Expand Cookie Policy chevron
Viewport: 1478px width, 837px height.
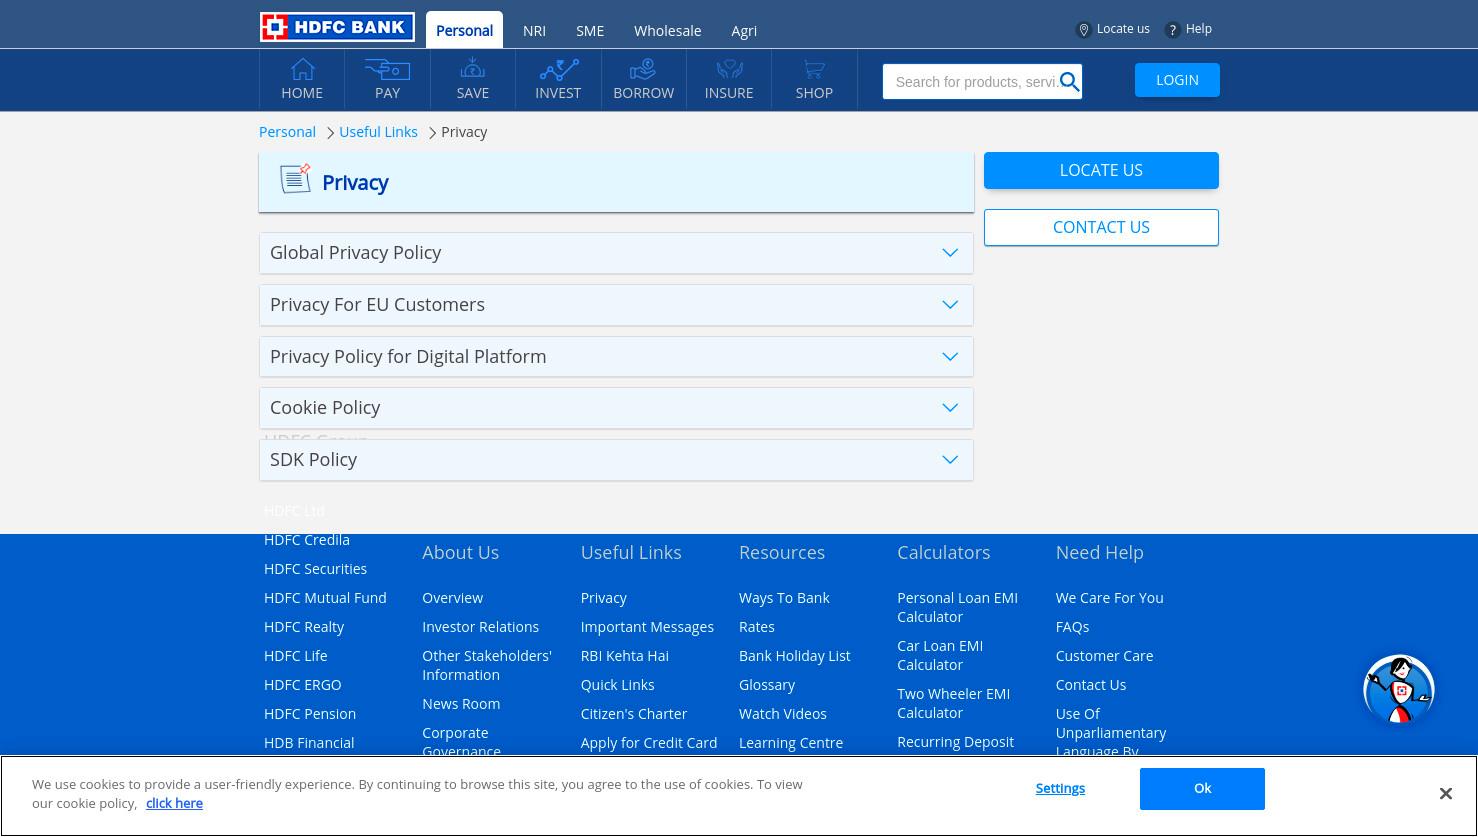pyautogui.click(x=950, y=408)
